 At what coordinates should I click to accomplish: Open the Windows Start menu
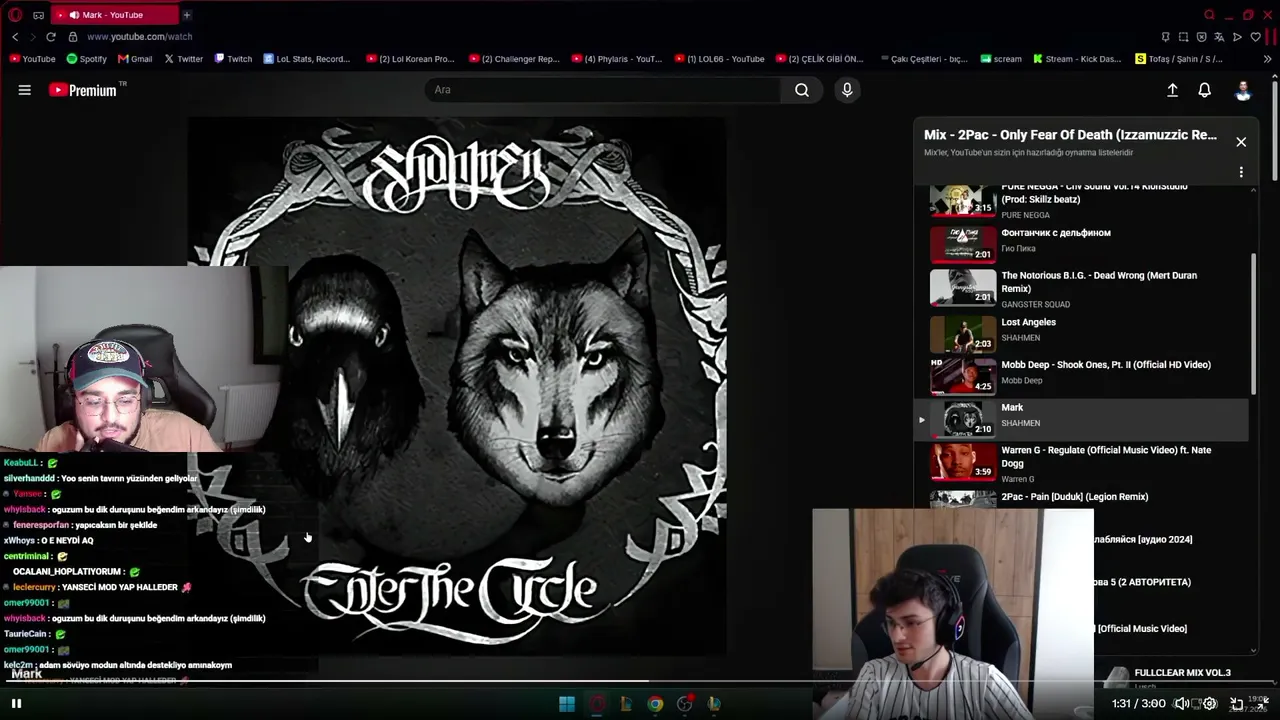coord(567,704)
